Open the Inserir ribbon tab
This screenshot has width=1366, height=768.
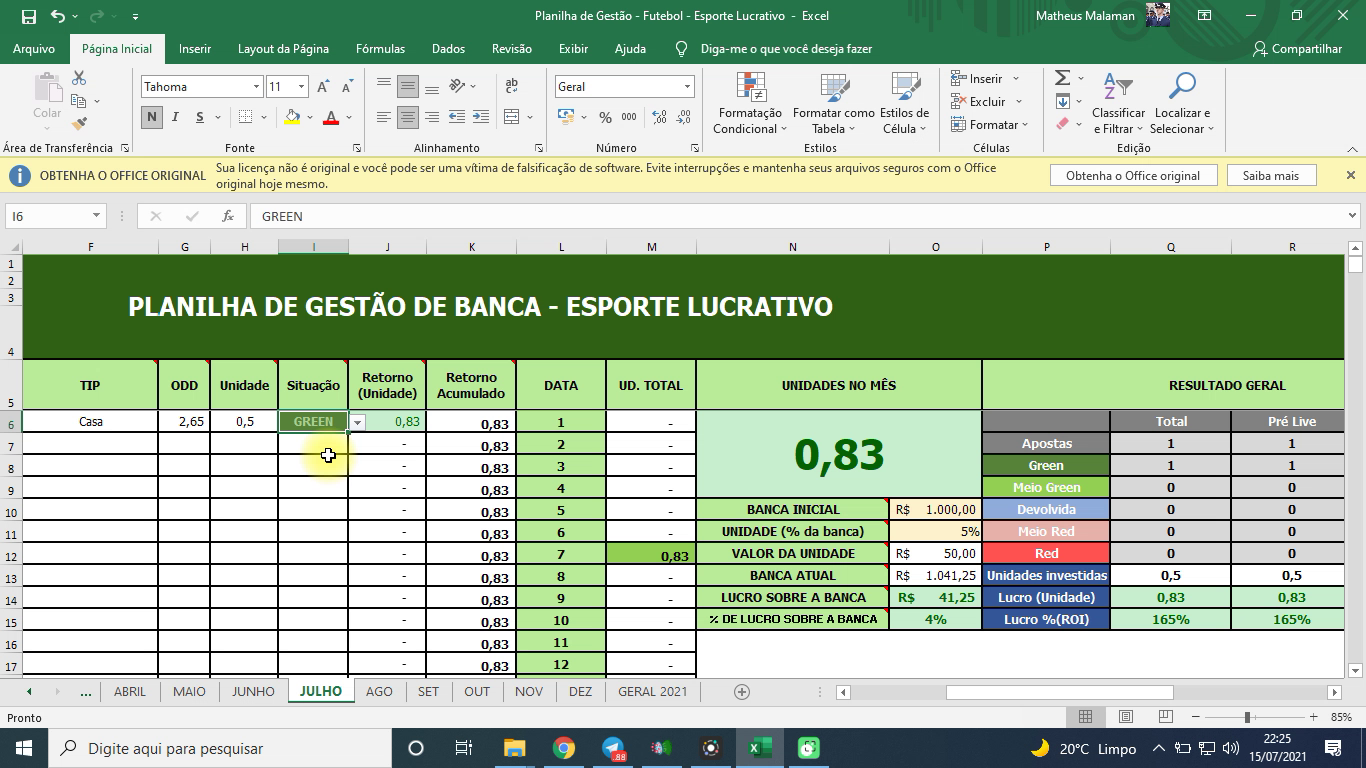195,48
